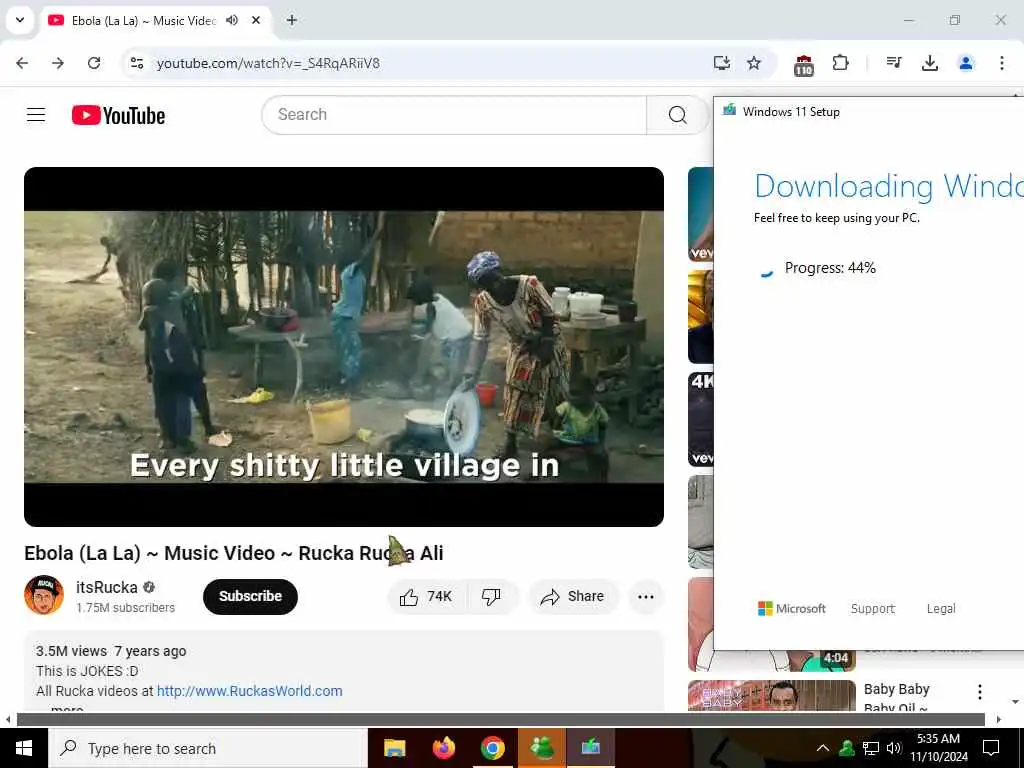Open File Explorer from taskbar
Image resolution: width=1024 pixels, height=768 pixels.
394,748
